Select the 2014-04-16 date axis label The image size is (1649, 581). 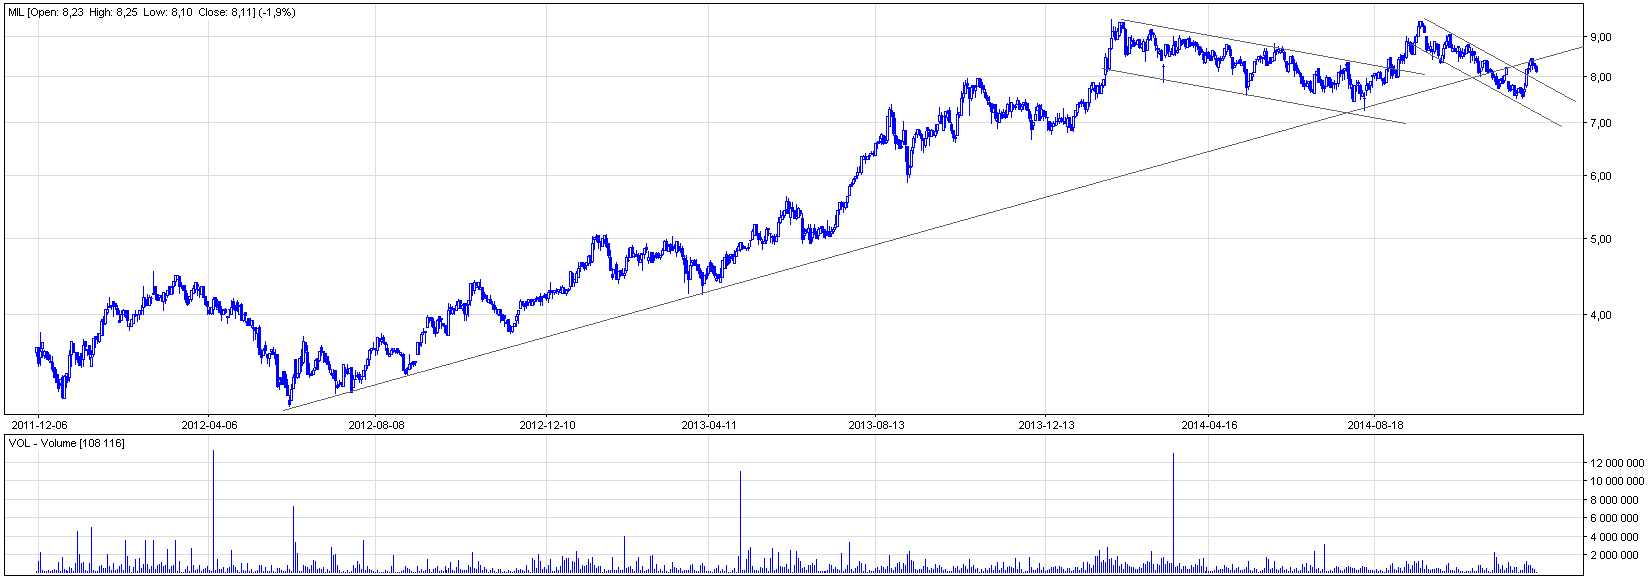coord(1209,425)
